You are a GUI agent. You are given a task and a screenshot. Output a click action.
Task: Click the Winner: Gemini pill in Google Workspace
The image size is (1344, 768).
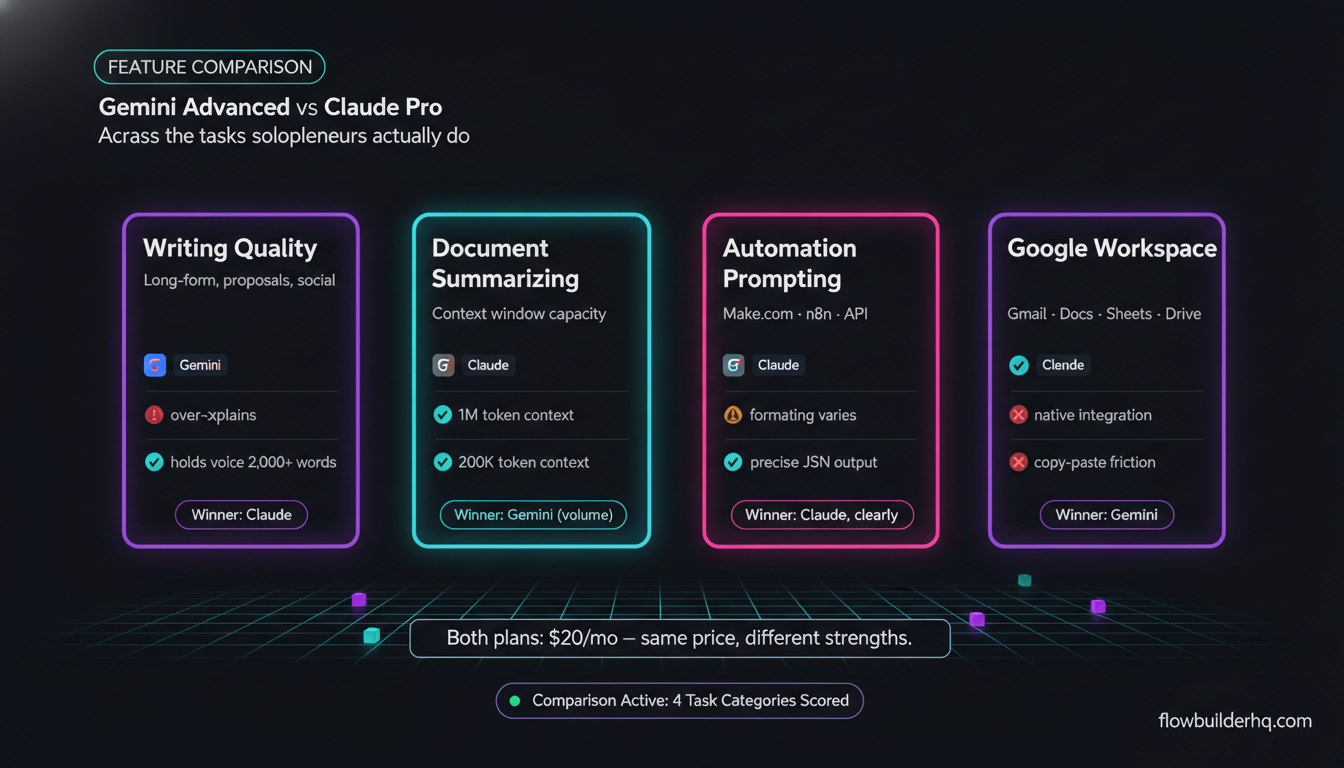click(1107, 515)
